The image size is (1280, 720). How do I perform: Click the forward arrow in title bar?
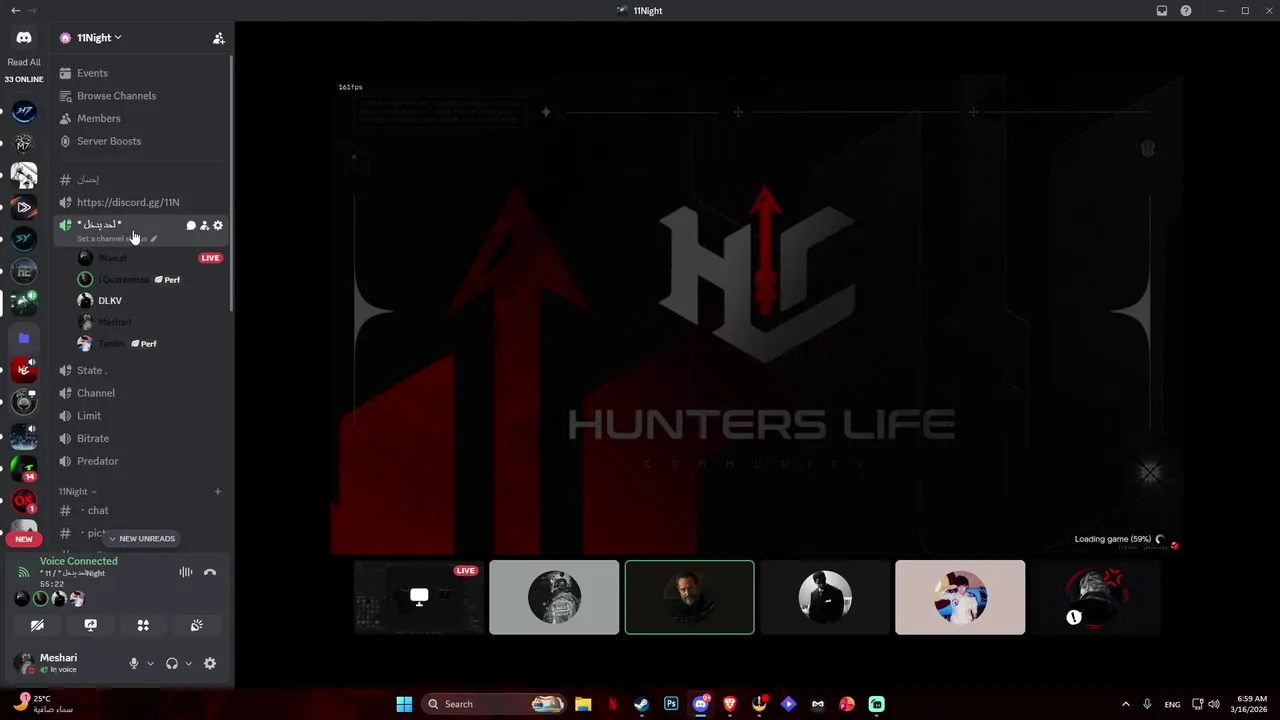click(x=33, y=11)
